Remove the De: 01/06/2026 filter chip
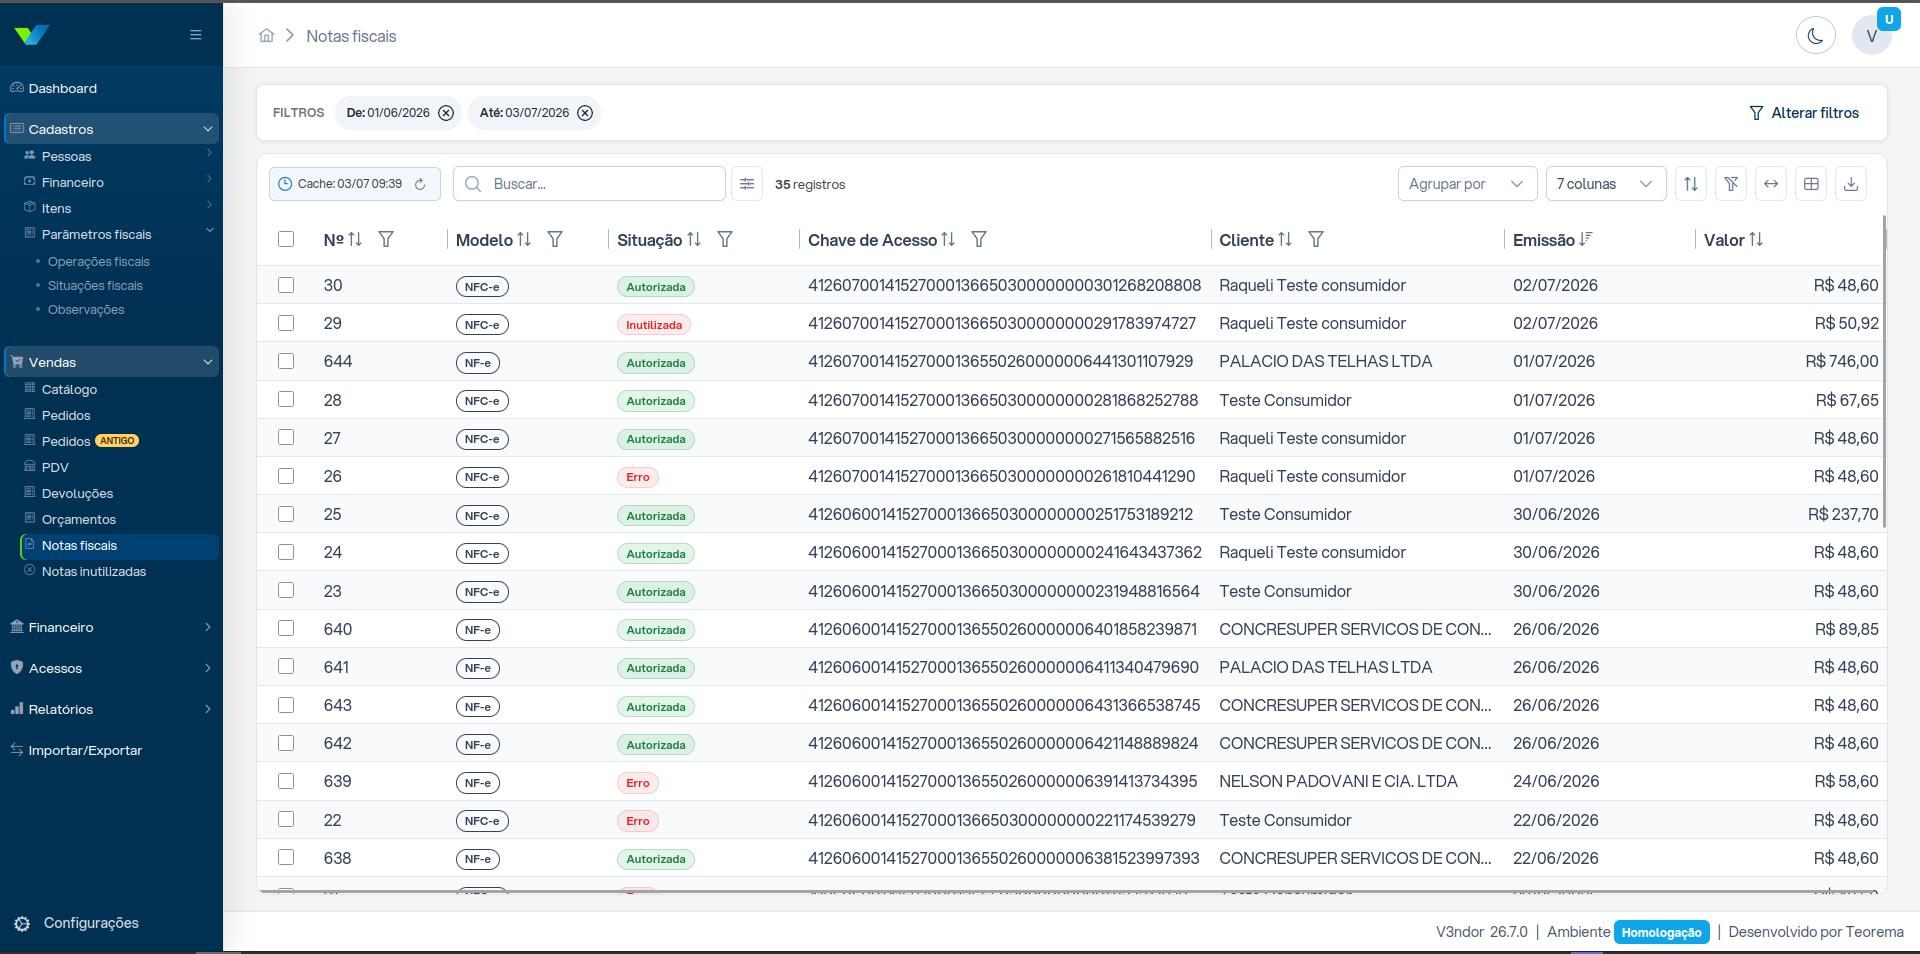The height and width of the screenshot is (954, 1920). 446,113
